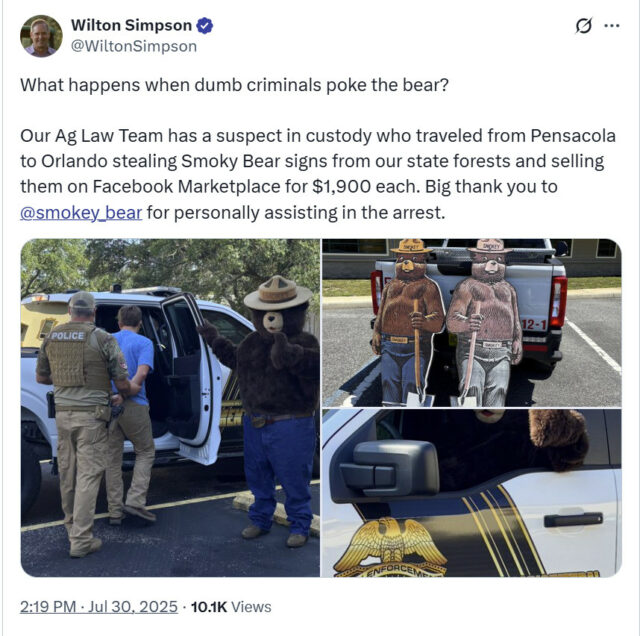Open the photo of Smoky Bear signs by truck
The height and width of the screenshot is (636, 640).
coord(471,322)
